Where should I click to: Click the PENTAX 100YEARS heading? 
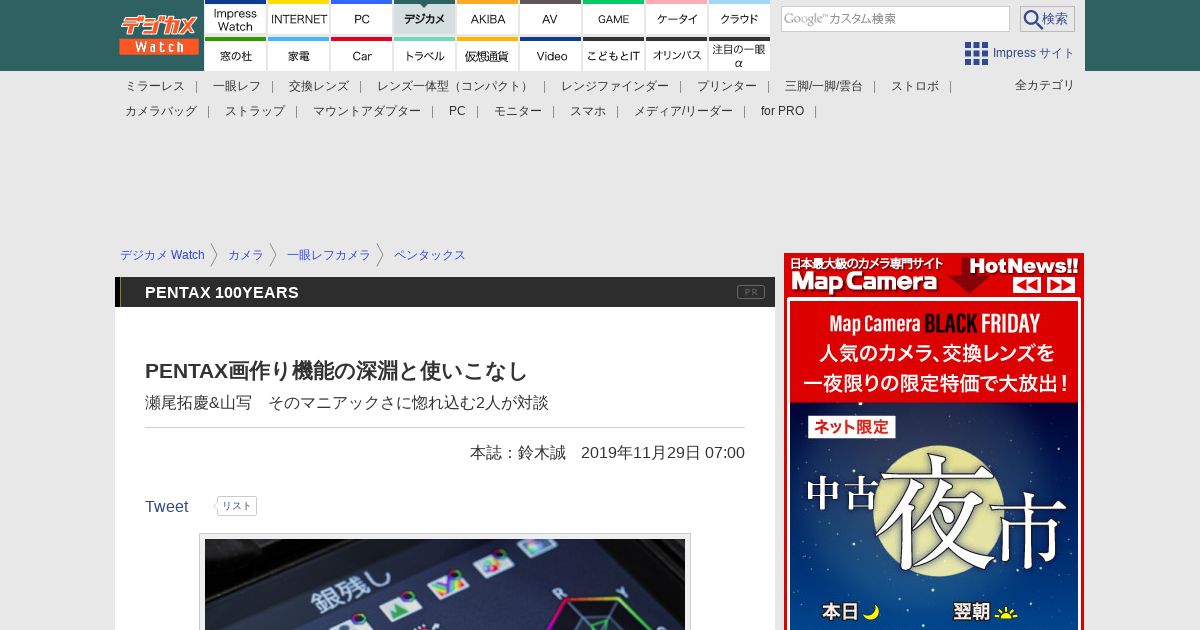click(222, 292)
